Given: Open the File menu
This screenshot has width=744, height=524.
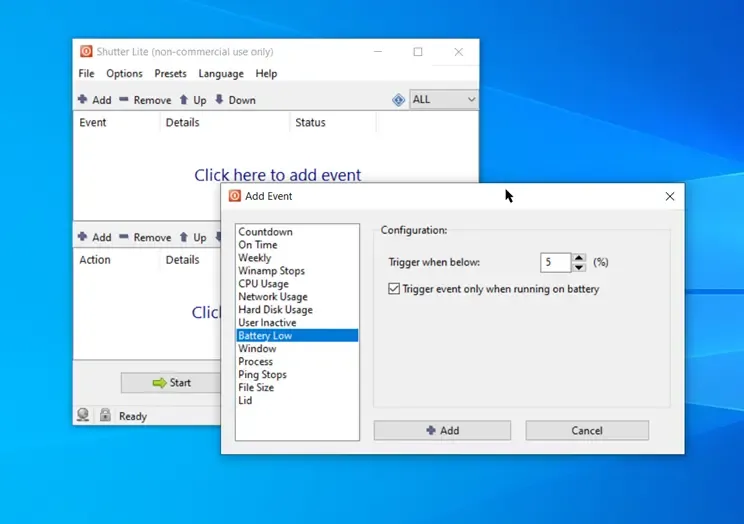Looking at the screenshot, I should (86, 74).
